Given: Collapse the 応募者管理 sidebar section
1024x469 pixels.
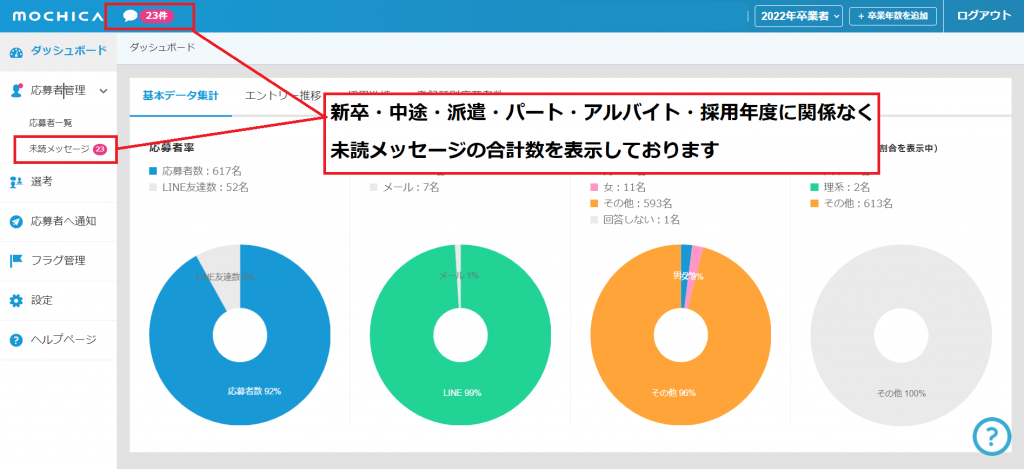Looking at the screenshot, I should 103,91.
